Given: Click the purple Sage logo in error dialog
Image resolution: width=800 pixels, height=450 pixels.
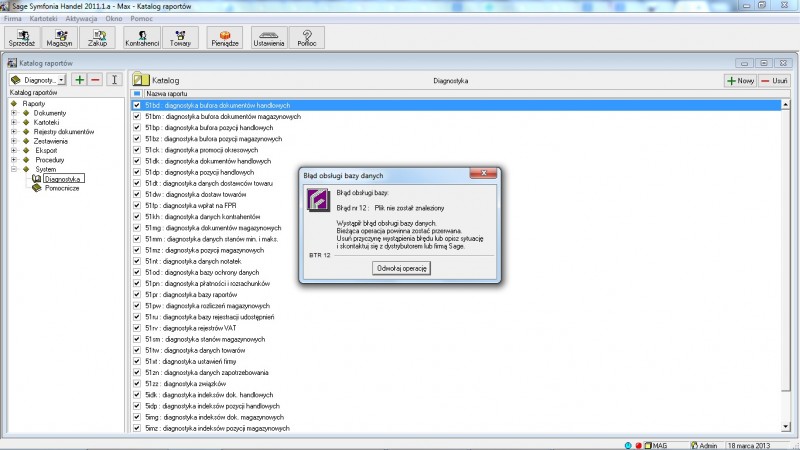Looking at the screenshot, I should [x=318, y=199].
